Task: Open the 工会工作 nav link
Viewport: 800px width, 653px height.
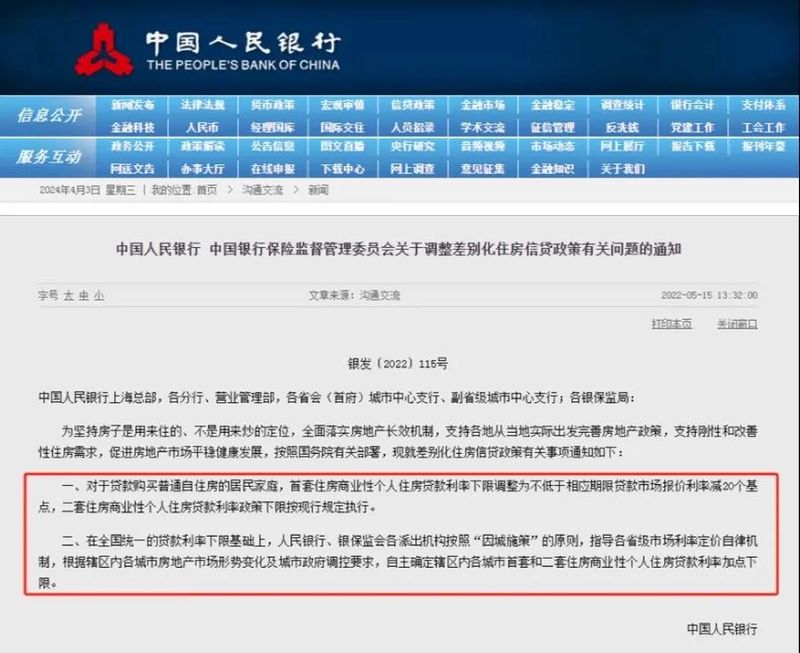Action: (763, 128)
